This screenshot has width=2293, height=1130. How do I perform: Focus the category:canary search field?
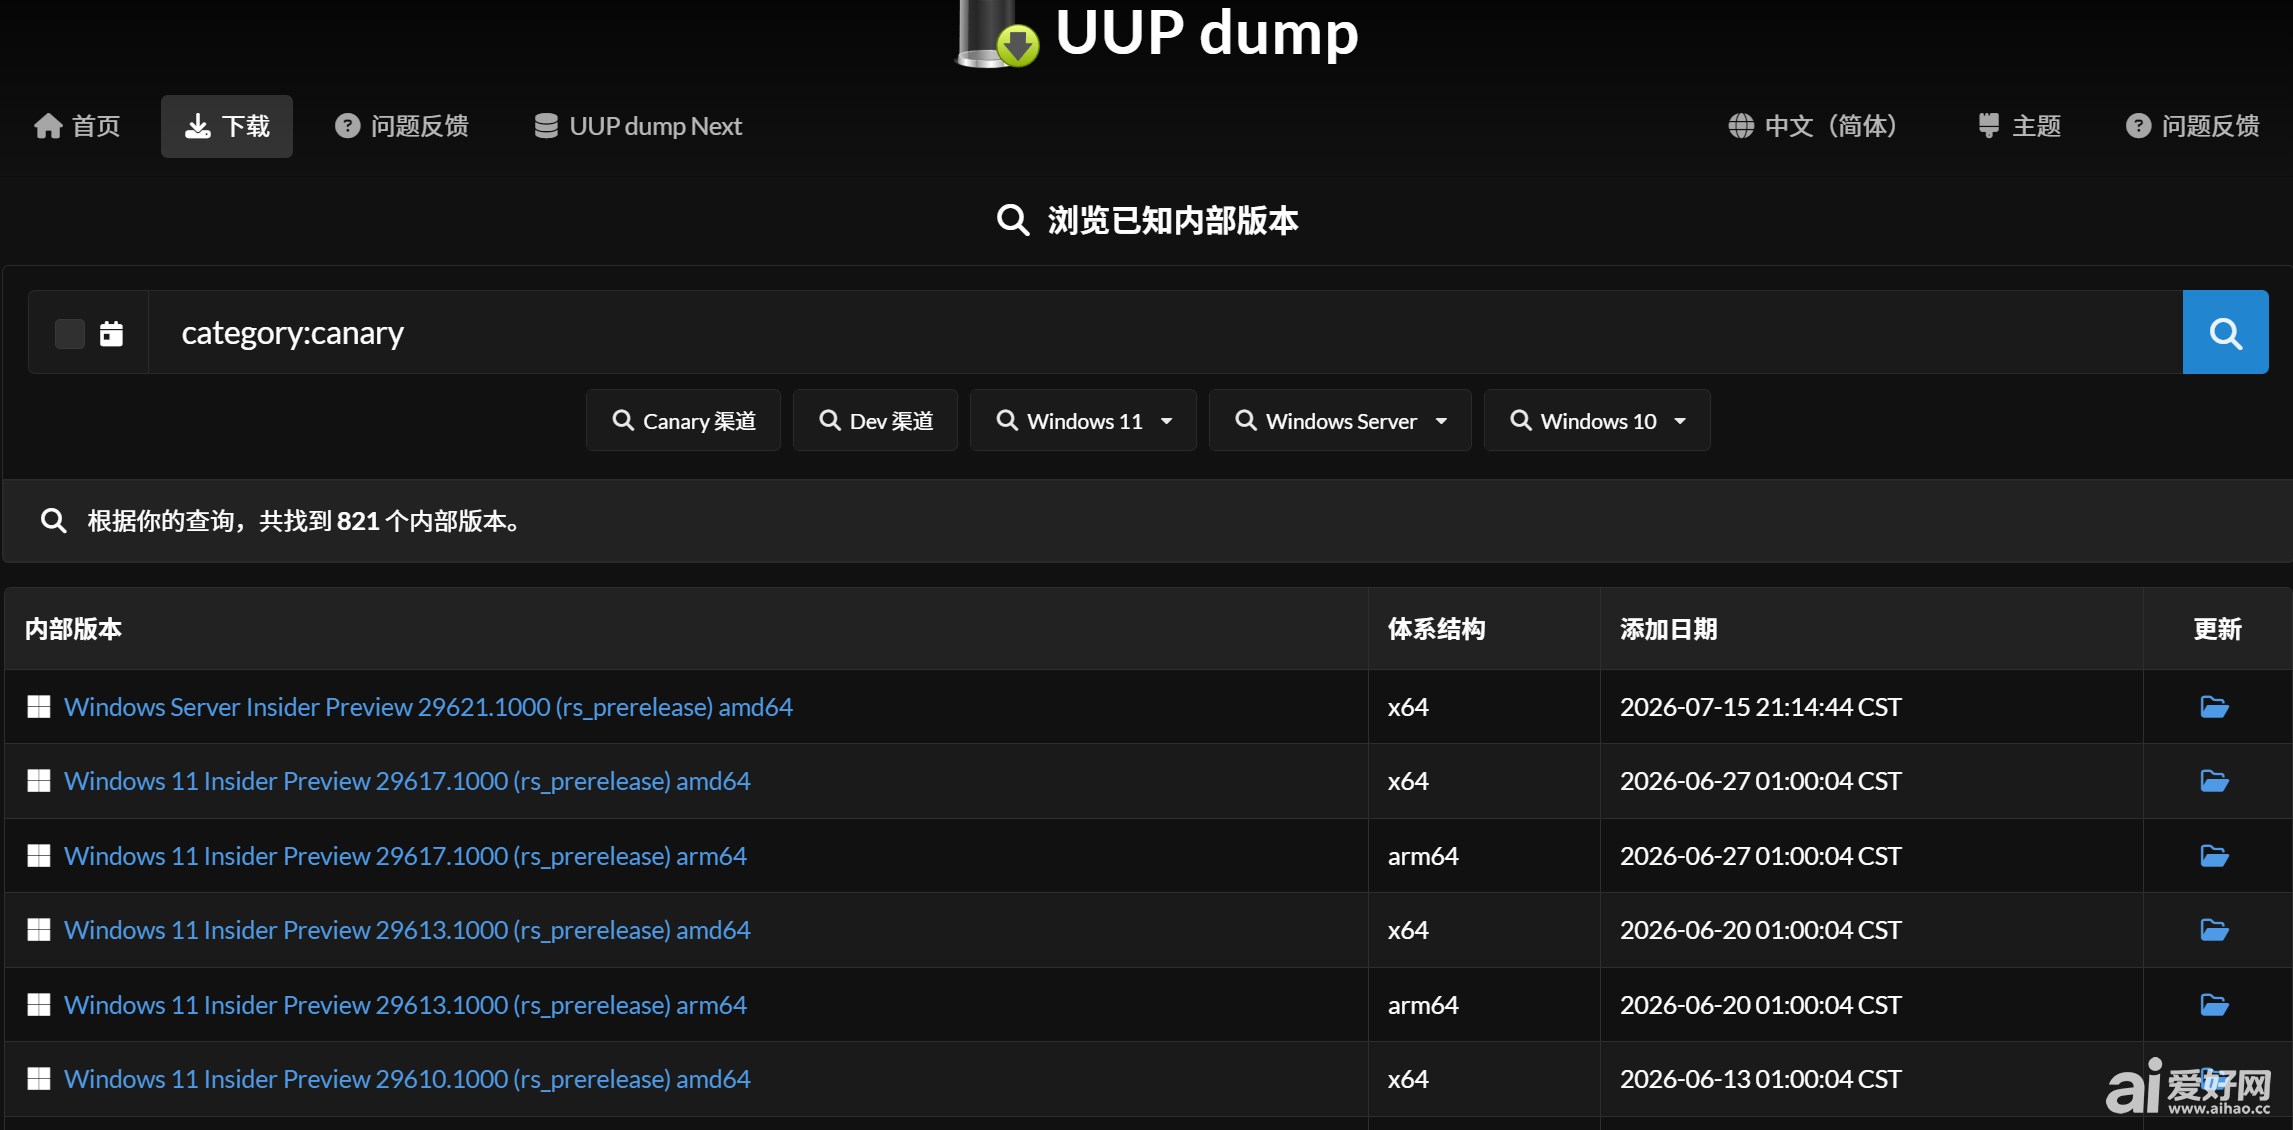(x=1165, y=332)
